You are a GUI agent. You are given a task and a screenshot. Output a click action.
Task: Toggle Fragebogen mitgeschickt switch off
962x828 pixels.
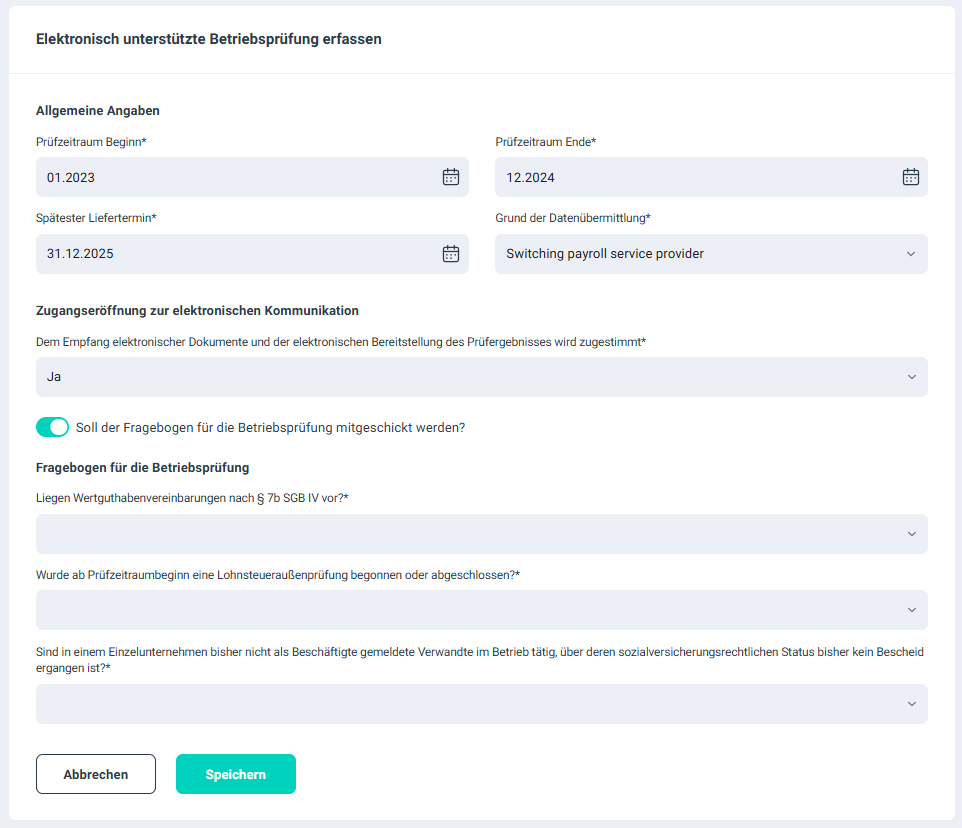coord(52,427)
